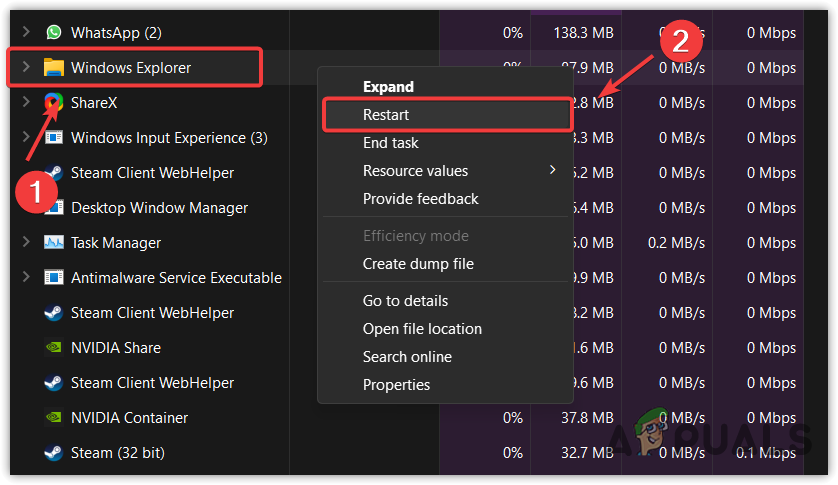Click the ShareX process icon
The image size is (838, 485).
(54, 103)
